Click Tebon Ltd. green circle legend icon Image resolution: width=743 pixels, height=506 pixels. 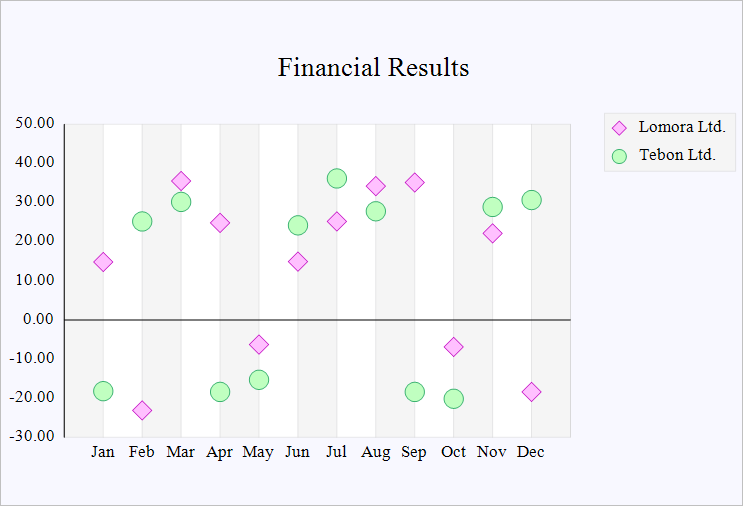click(x=619, y=156)
